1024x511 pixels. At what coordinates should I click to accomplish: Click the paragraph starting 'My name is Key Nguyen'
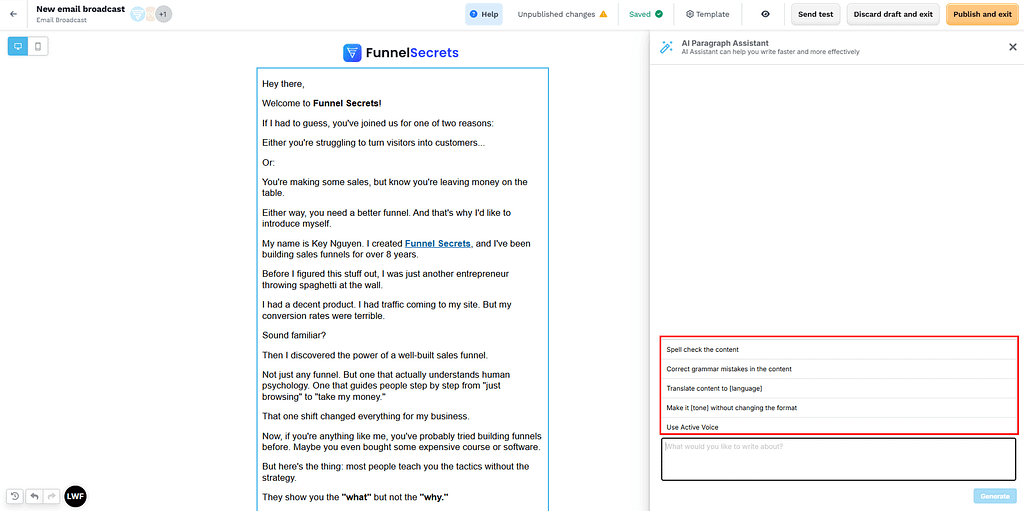pos(396,249)
